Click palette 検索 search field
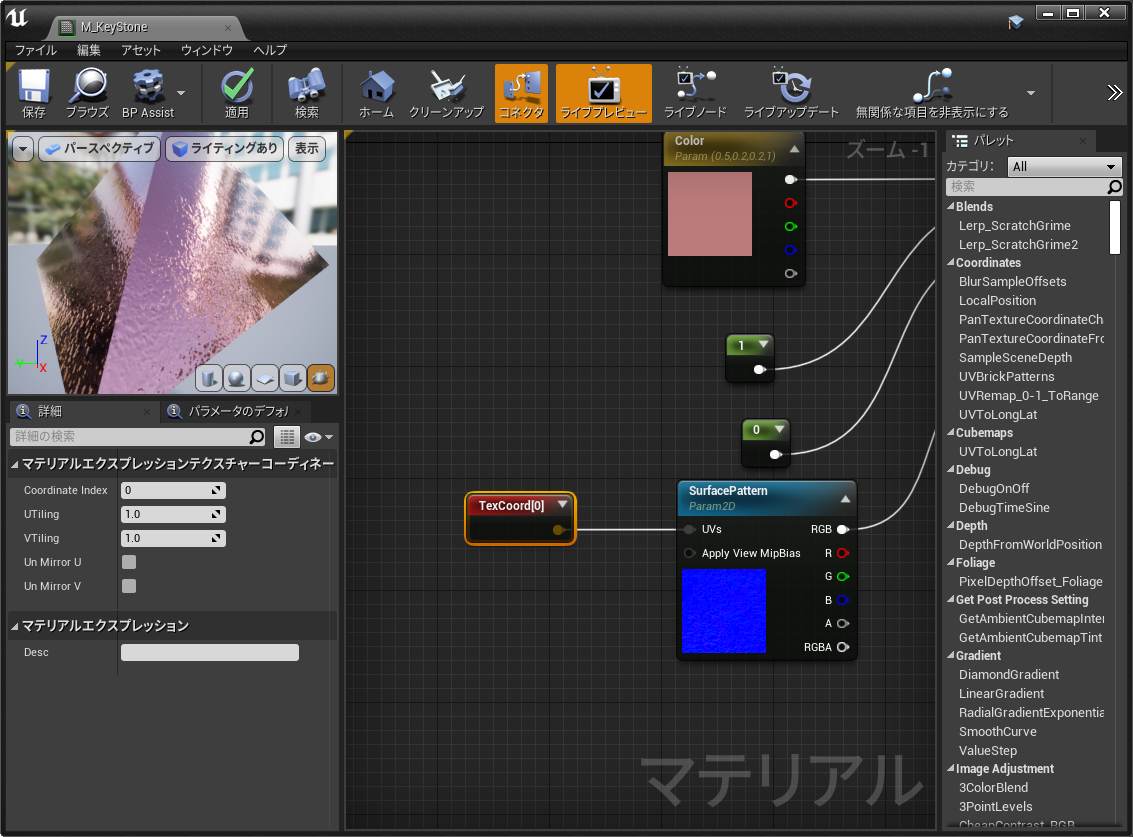 pyautogui.click(x=1033, y=187)
